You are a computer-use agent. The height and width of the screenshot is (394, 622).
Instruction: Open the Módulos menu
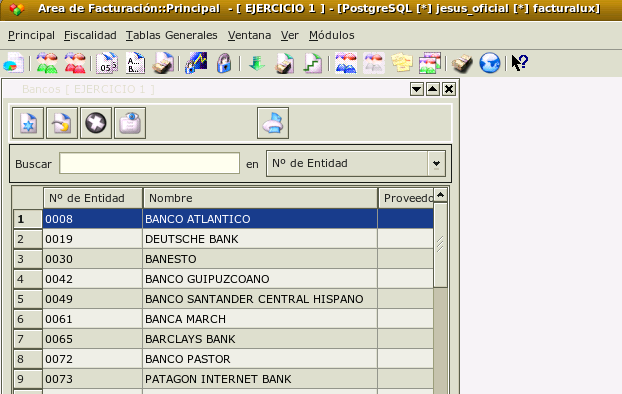[x=332, y=35]
